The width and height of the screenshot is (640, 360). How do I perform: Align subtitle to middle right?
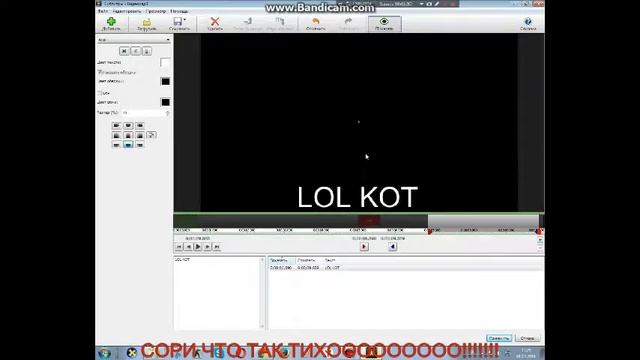click(140, 135)
